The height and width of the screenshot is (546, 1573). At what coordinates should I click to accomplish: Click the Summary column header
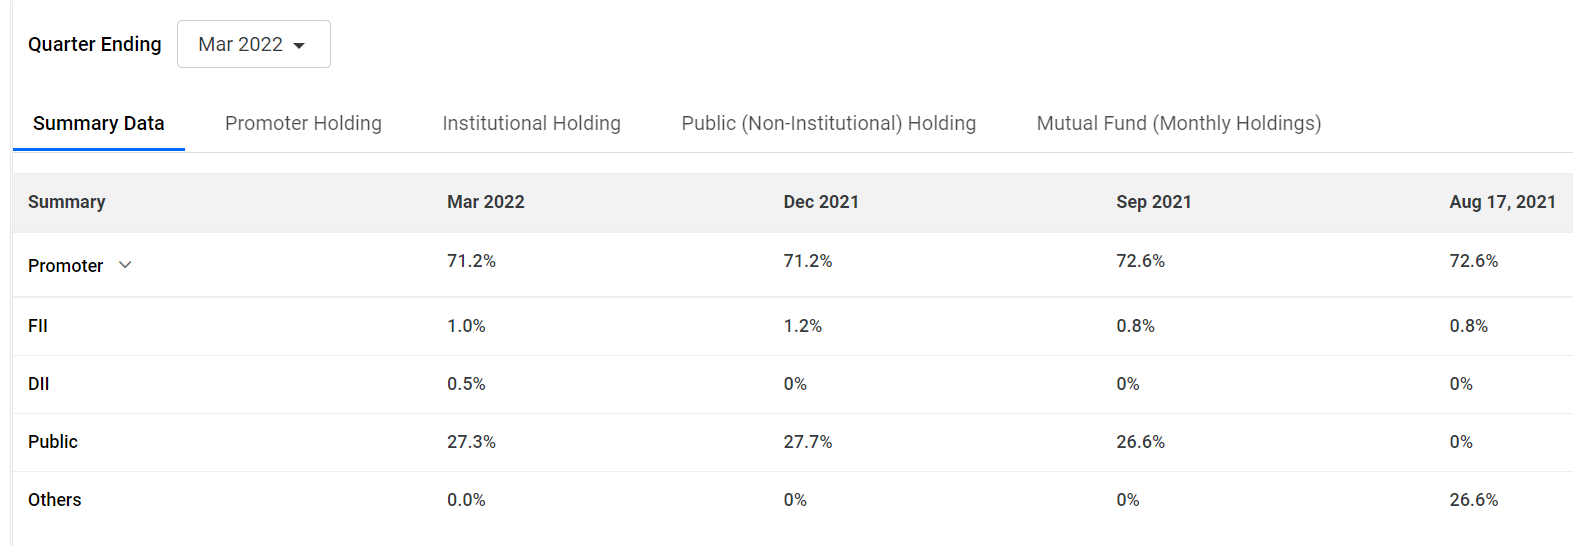66,202
